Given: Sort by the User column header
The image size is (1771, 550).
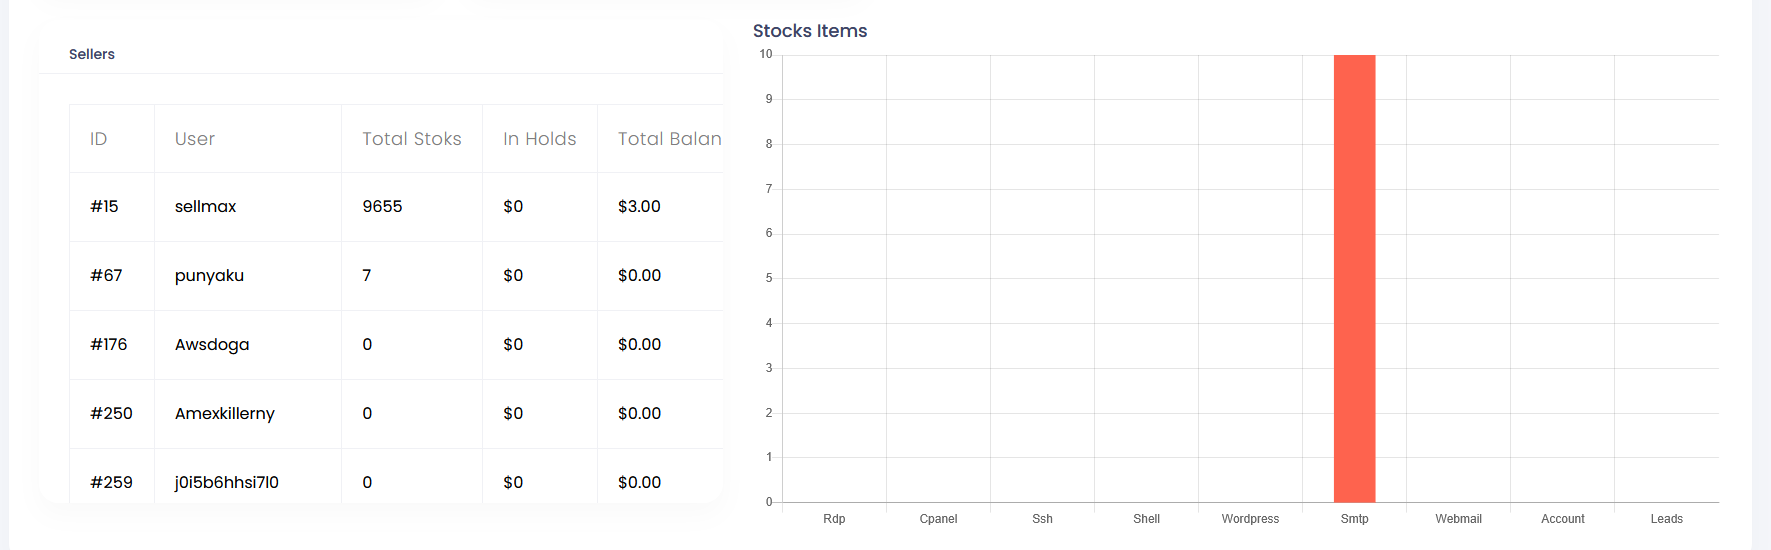Looking at the screenshot, I should coord(195,139).
